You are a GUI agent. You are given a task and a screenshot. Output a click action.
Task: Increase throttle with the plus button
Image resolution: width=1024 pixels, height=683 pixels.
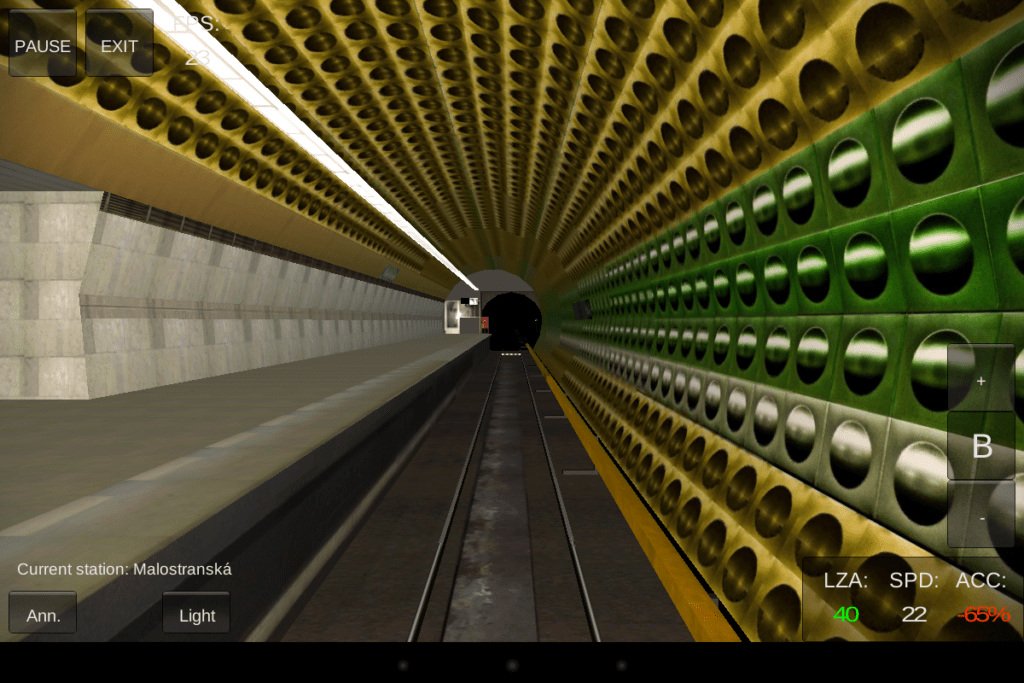[981, 378]
